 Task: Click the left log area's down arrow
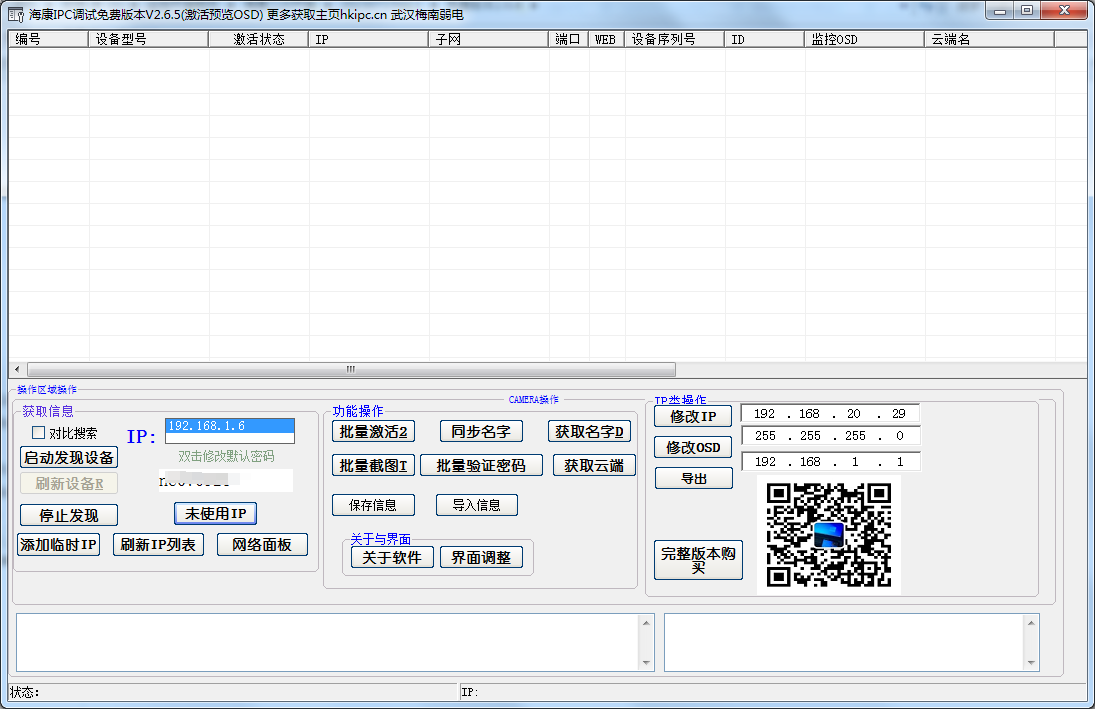pyautogui.click(x=646, y=663)
